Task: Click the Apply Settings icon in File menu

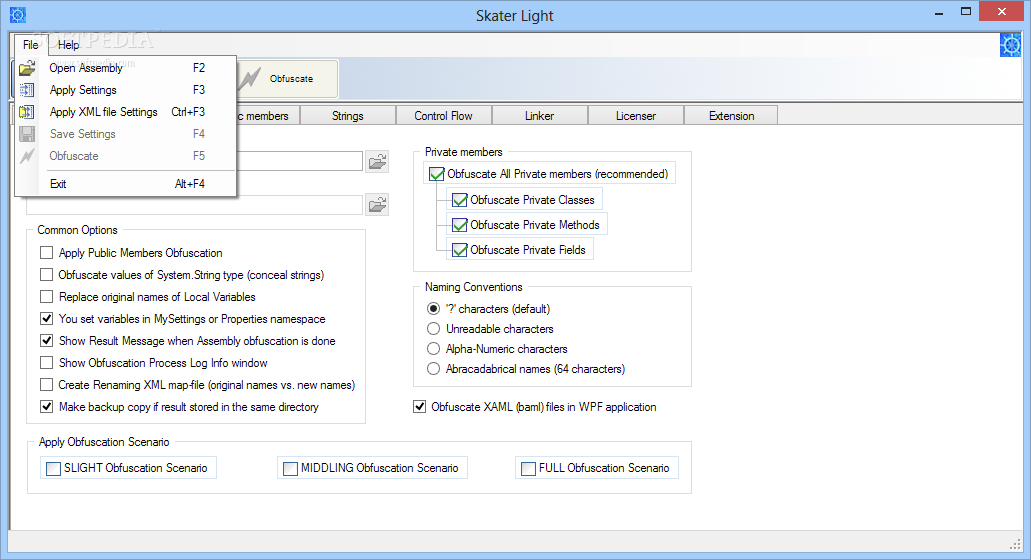Action: tap(27, 90)
